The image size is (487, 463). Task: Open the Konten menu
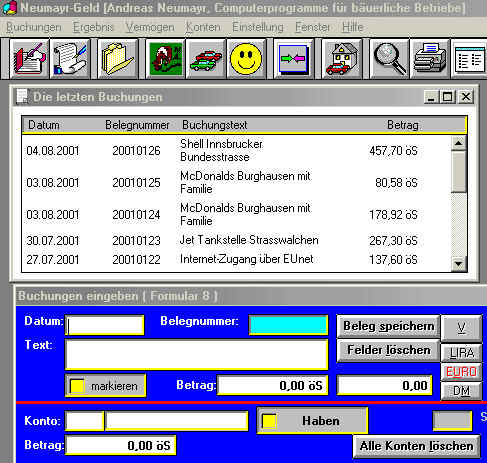[x=203, y=27]
